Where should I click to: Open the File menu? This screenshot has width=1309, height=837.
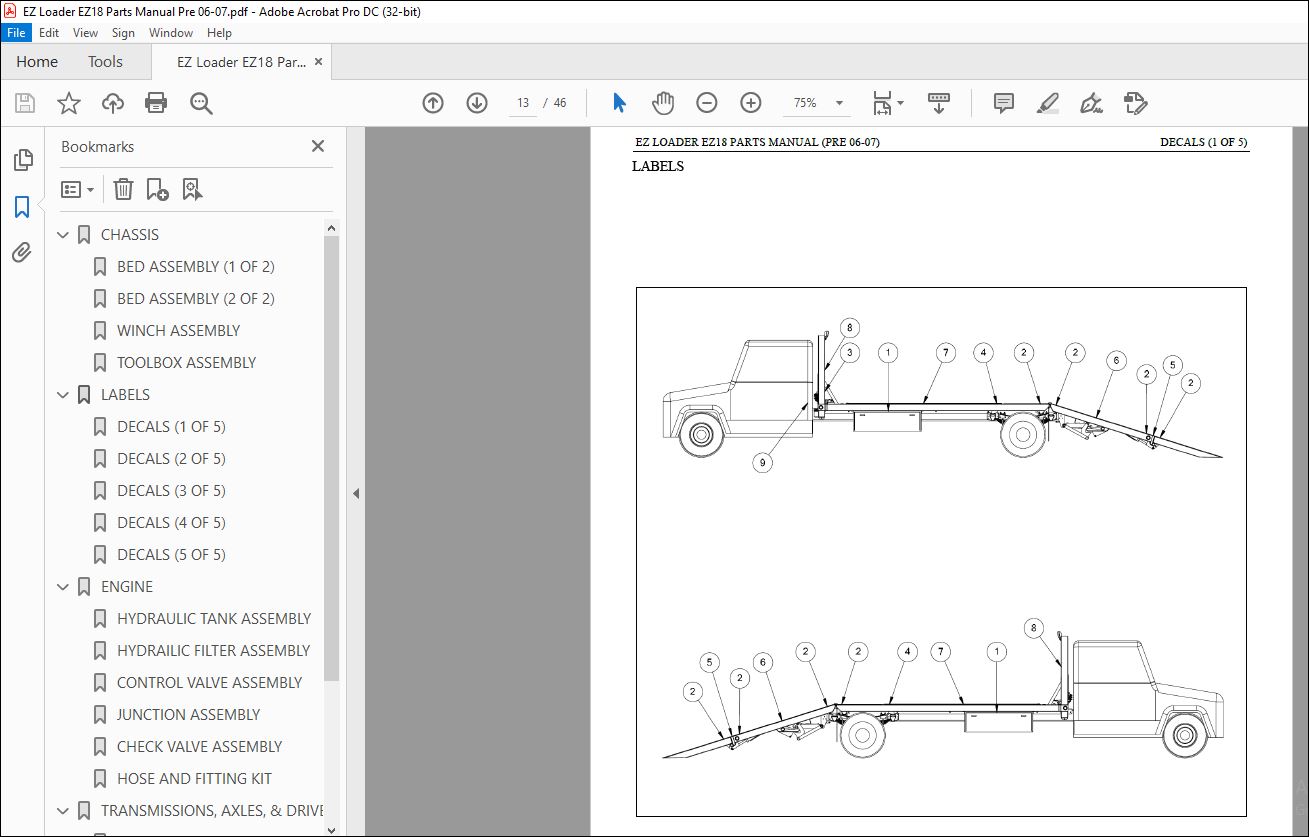tap(17, 32)
